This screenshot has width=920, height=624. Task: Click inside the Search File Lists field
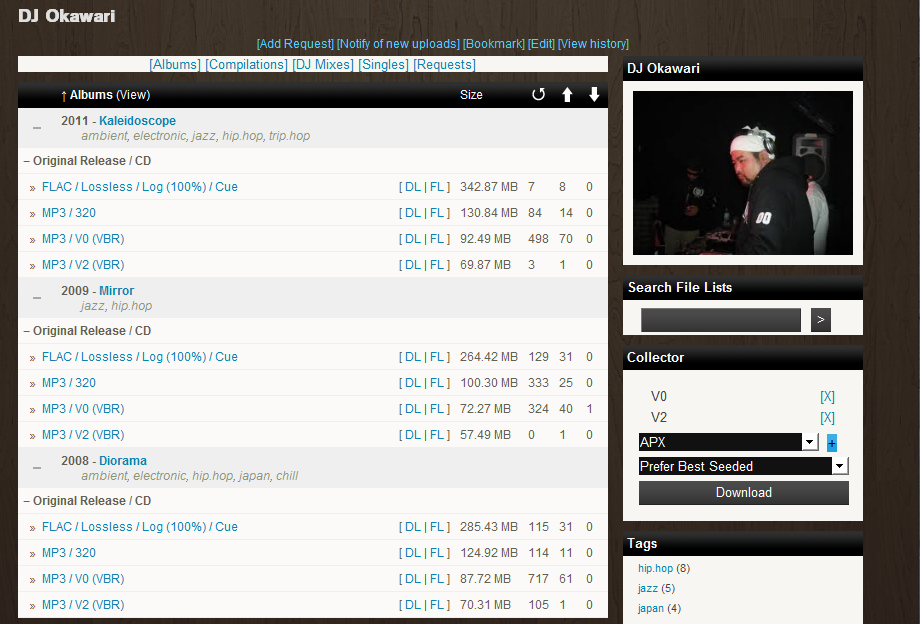(x=720, y=320)
